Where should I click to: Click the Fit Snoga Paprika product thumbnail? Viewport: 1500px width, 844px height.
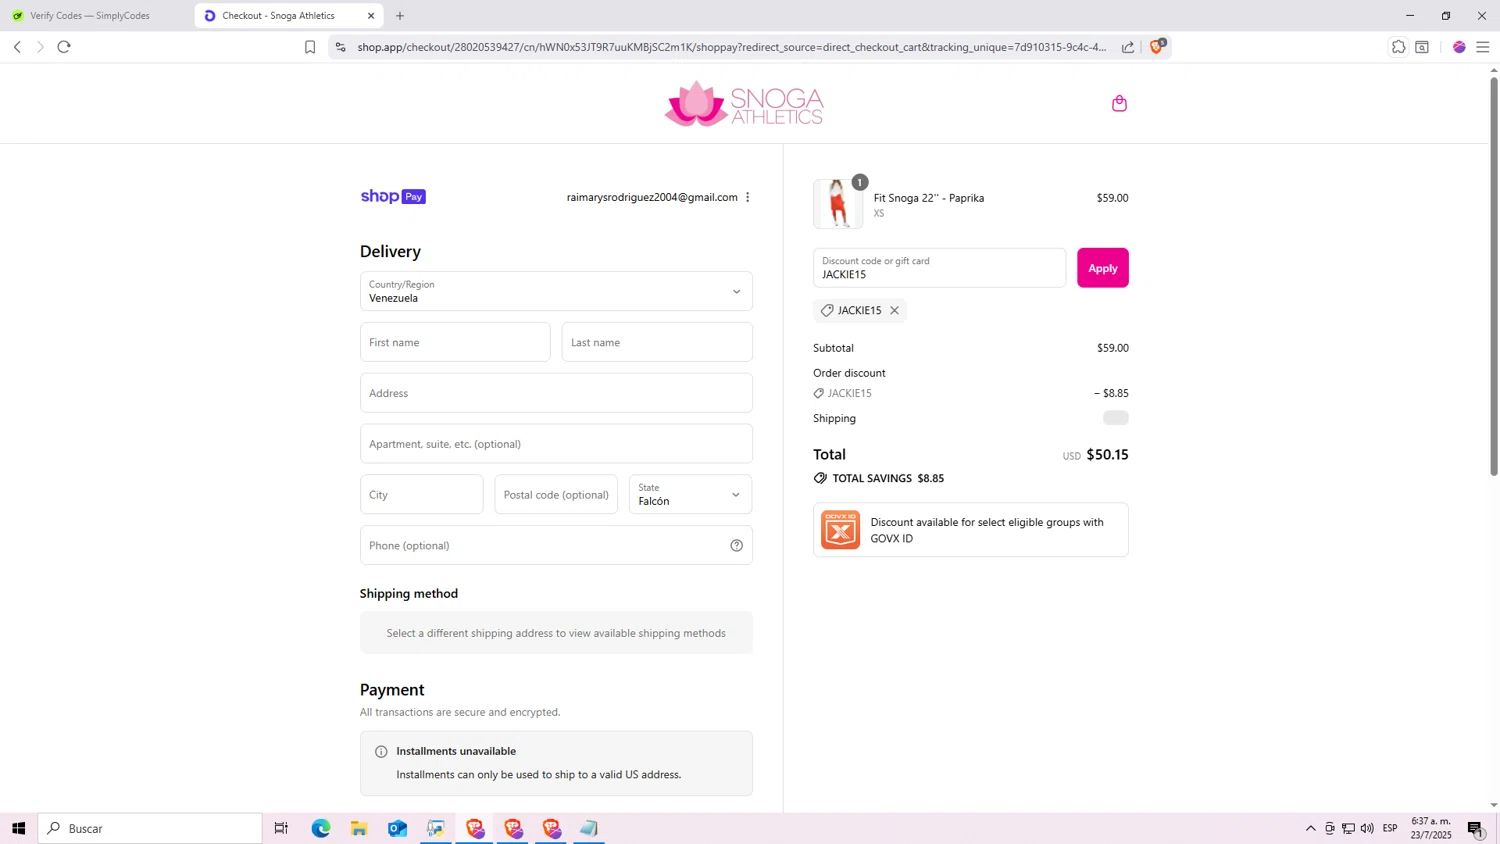[x=838, y=204]
